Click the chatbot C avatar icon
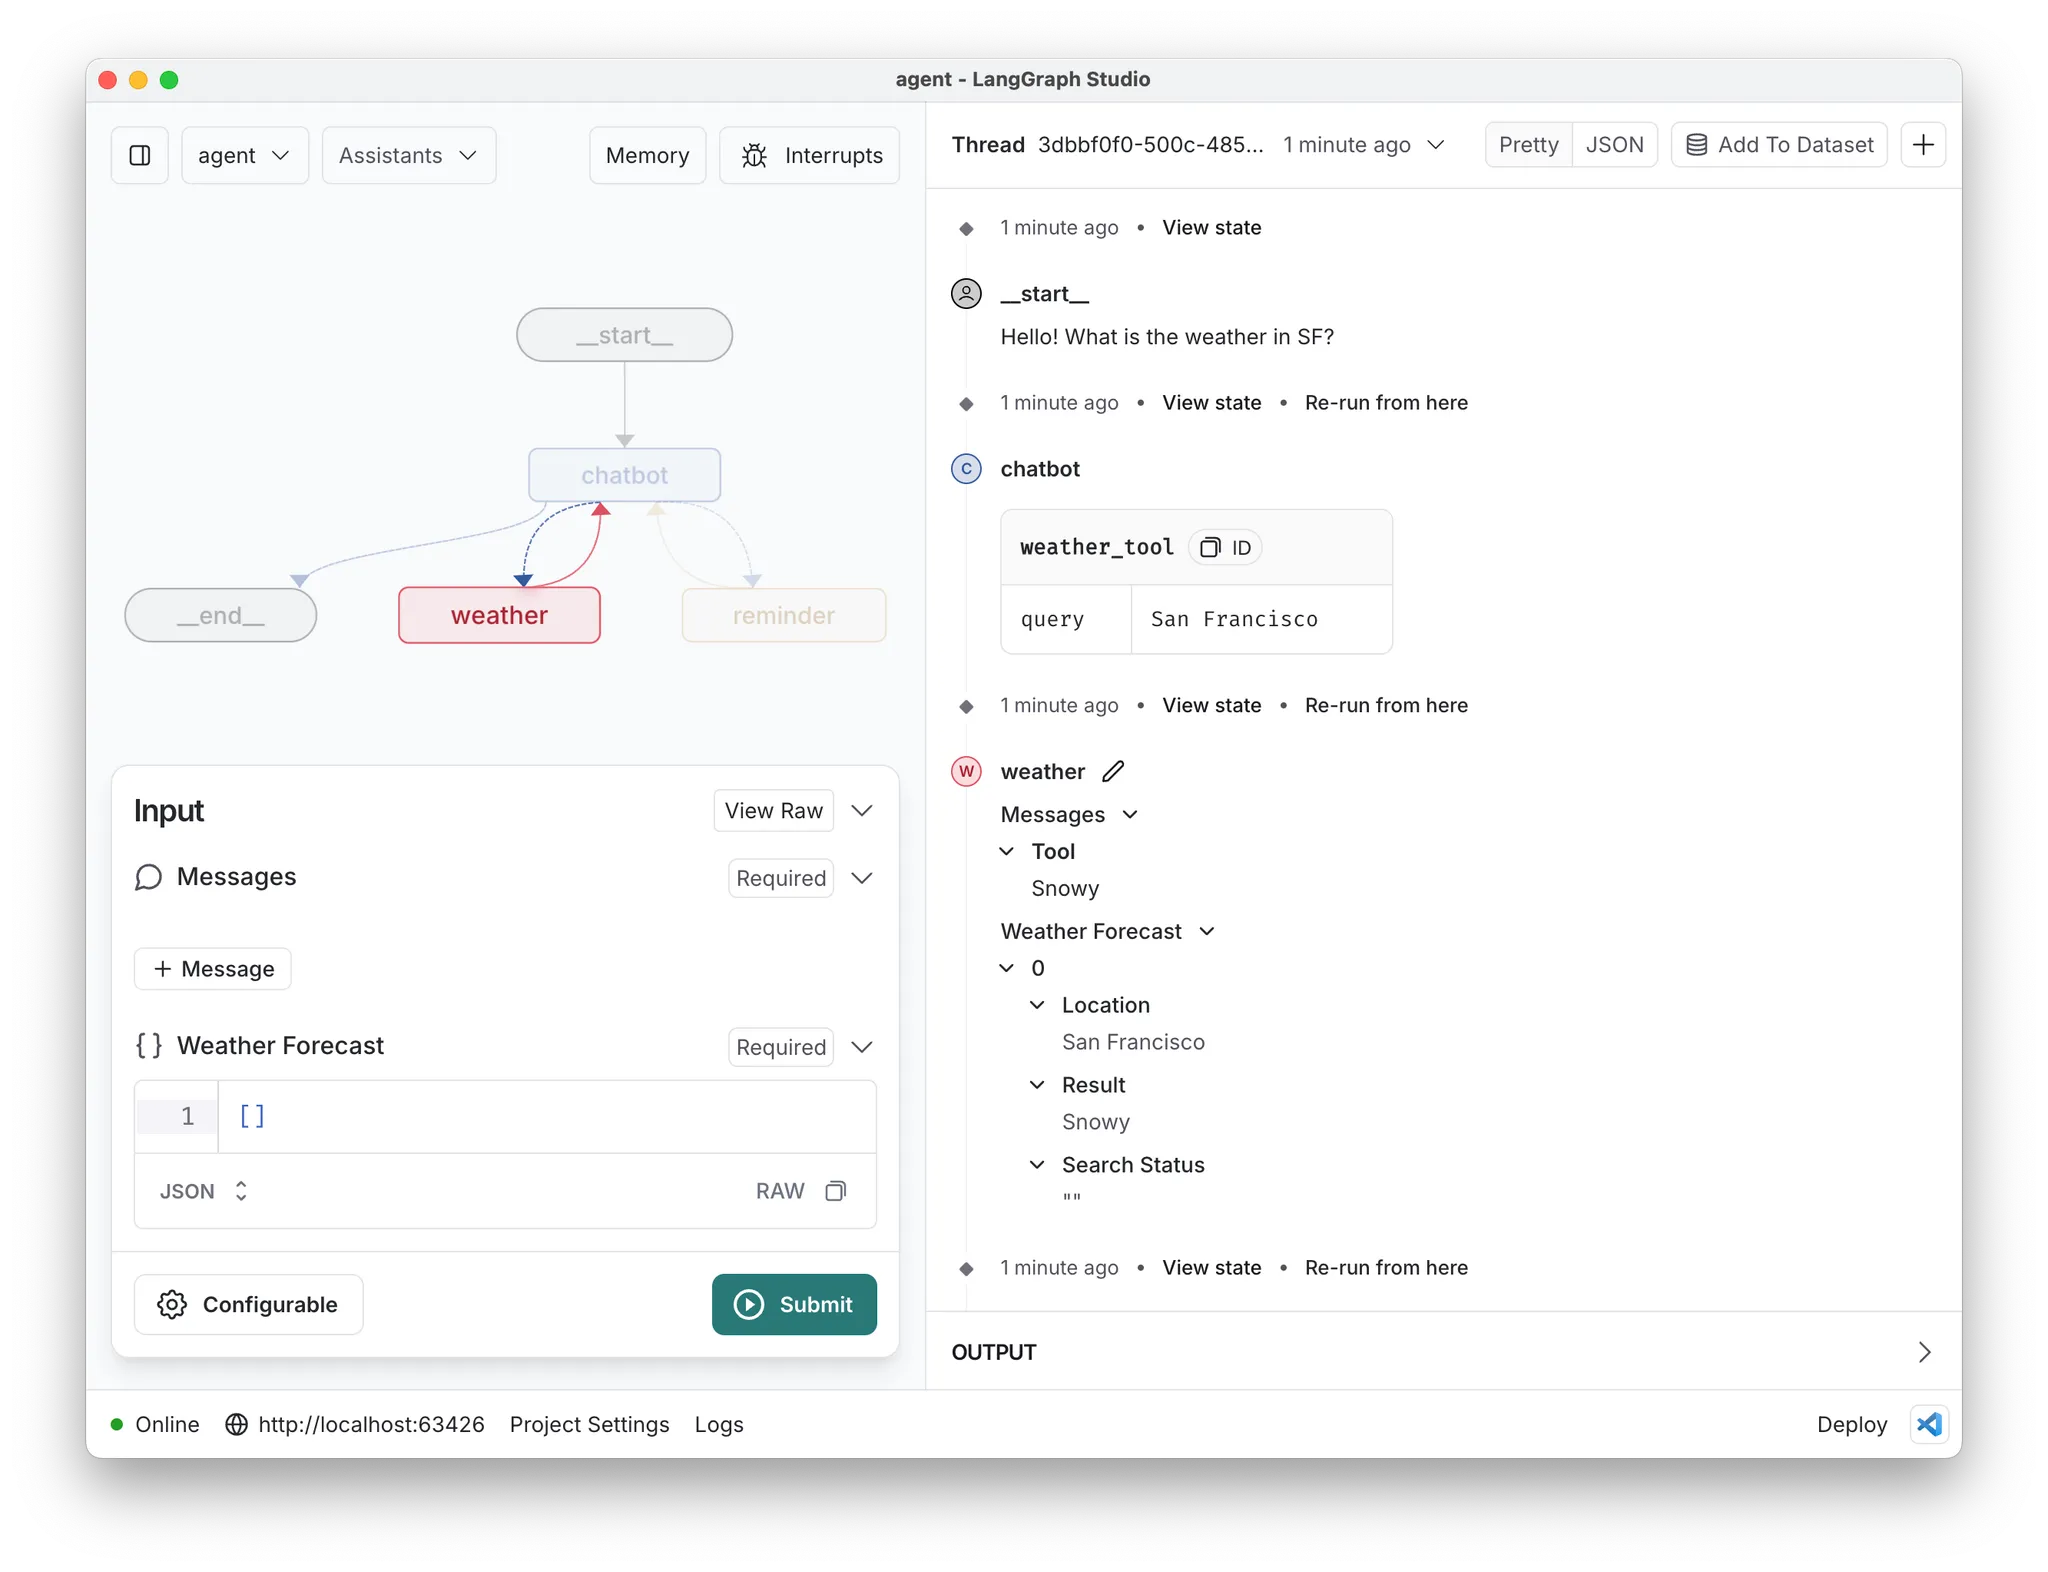Viewport: 2048px width, 1572px height. point(966,469)
